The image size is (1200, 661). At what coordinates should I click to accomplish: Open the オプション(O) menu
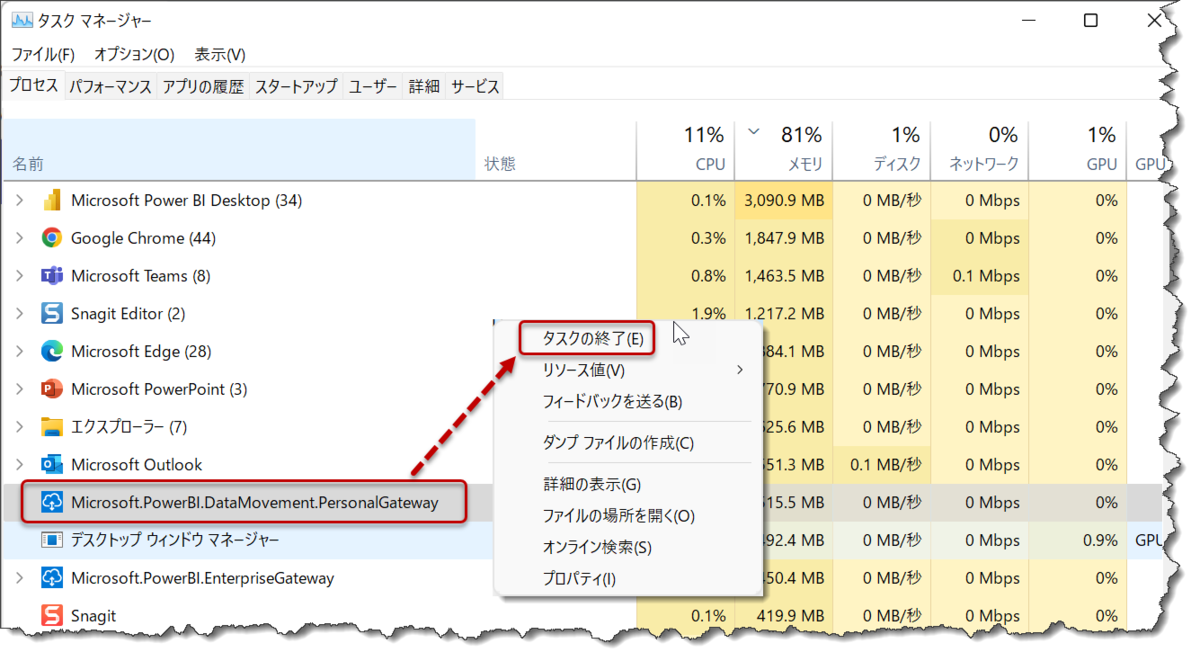click(134, 54)
